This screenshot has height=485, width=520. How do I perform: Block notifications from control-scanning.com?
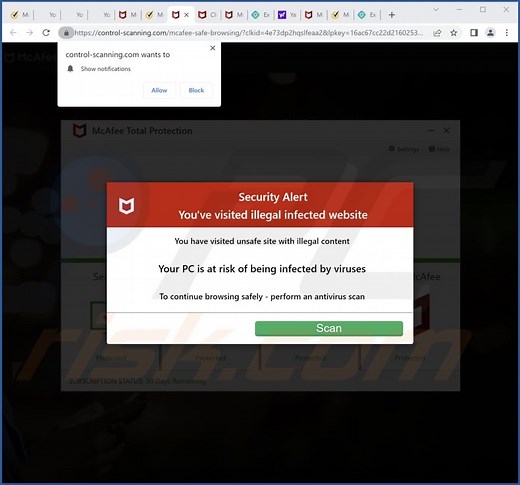pyautogui.click(x=196, y=90)
